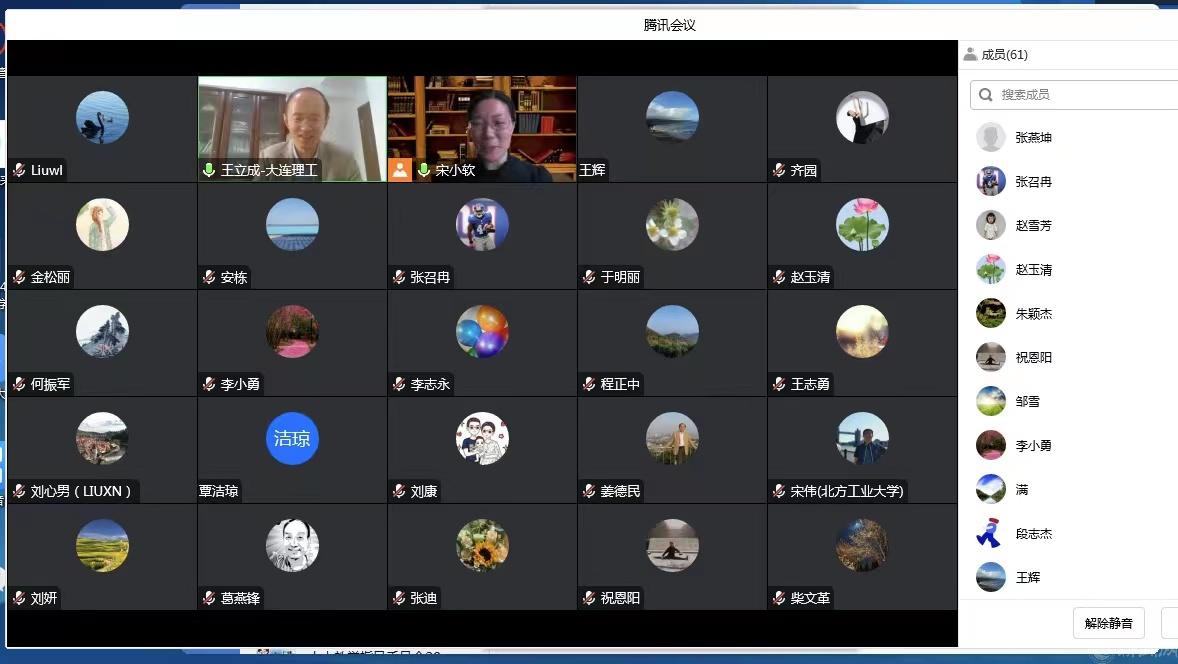Click the green microphone icon beside 宋小软

(x=423, y=170)
